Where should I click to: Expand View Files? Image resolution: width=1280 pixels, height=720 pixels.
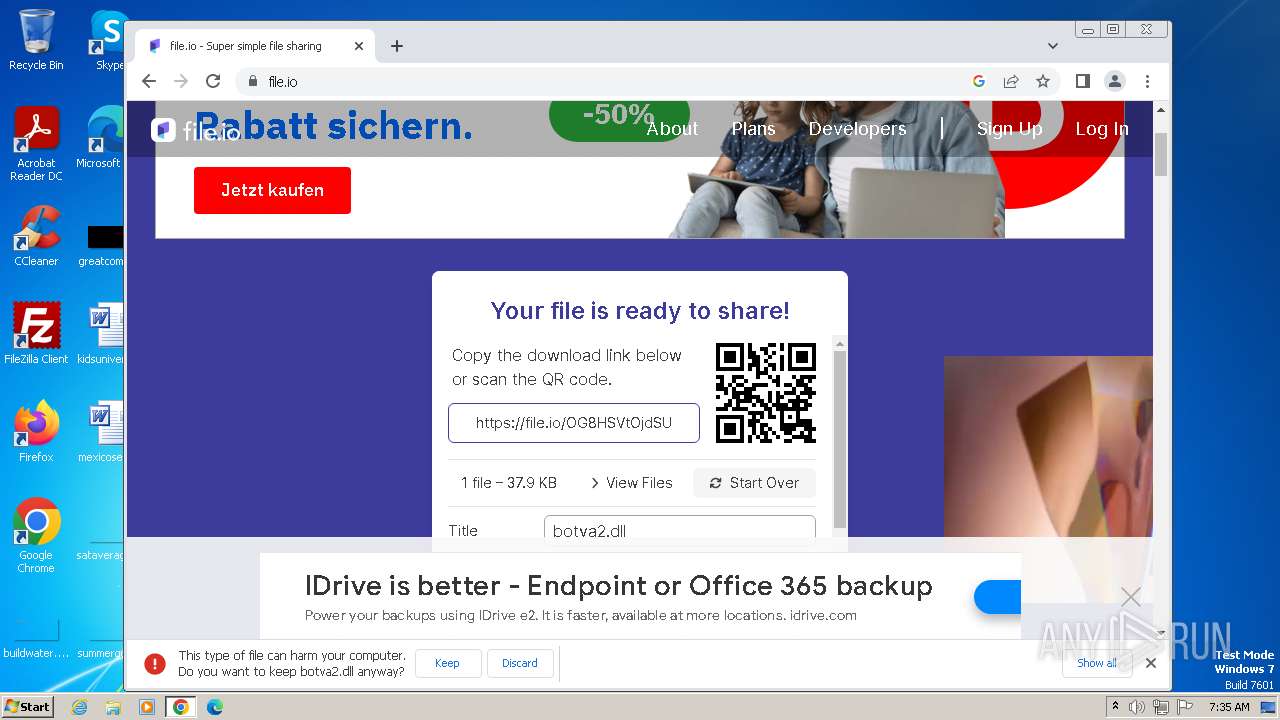point(631,483)
